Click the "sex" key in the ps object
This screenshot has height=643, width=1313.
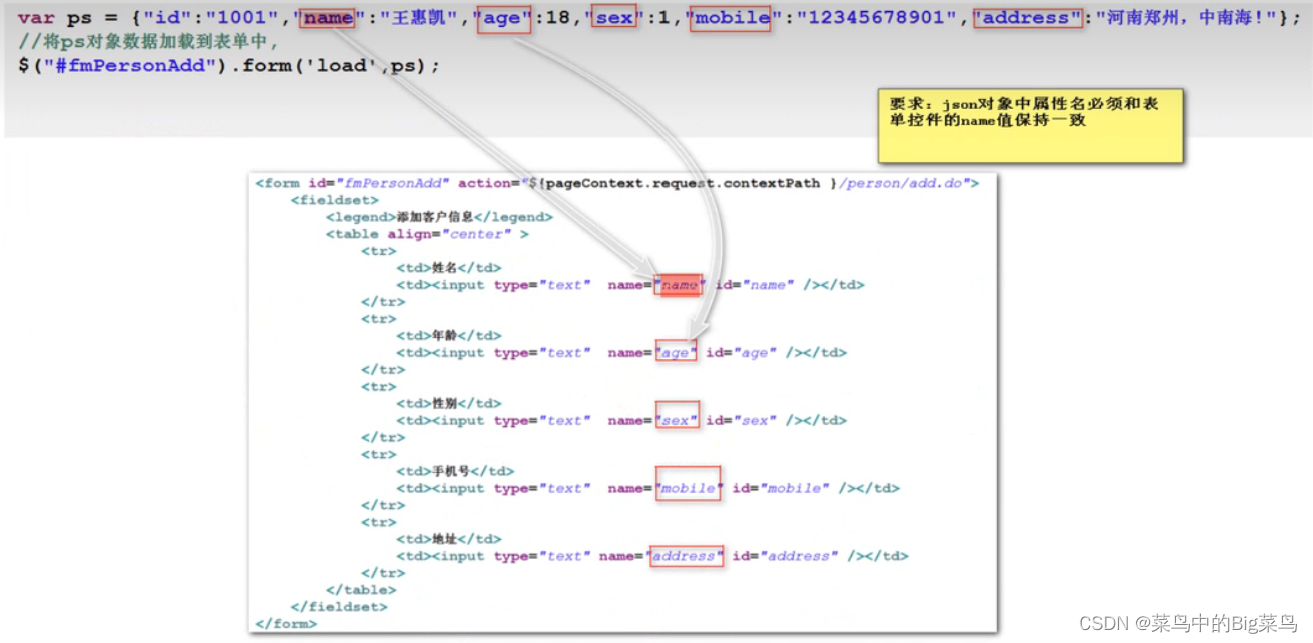615,18
